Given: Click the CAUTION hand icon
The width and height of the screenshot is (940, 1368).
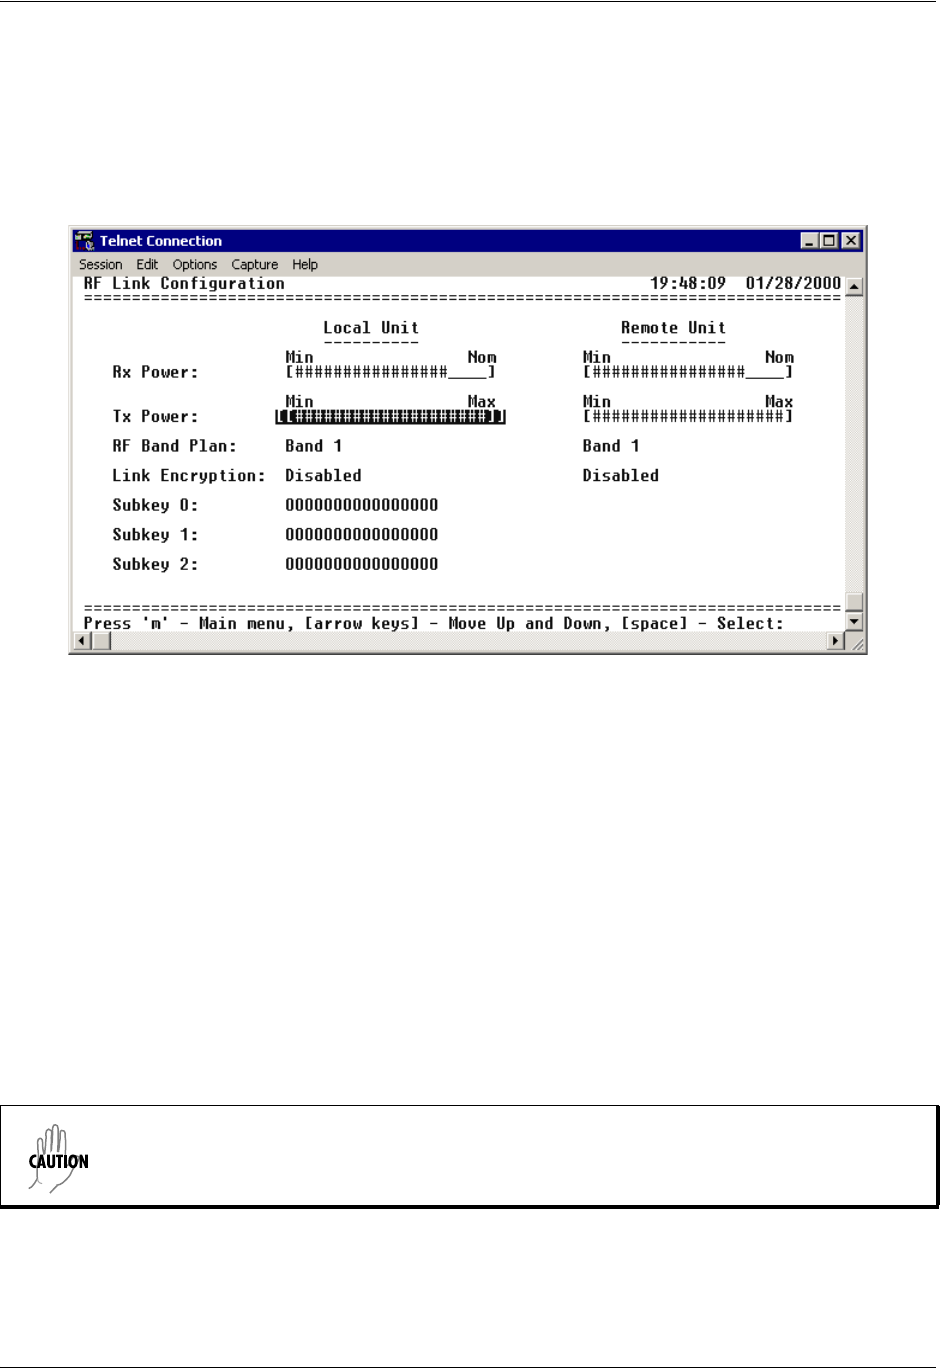Looking at the screenshot, I should pos(57,1158).
